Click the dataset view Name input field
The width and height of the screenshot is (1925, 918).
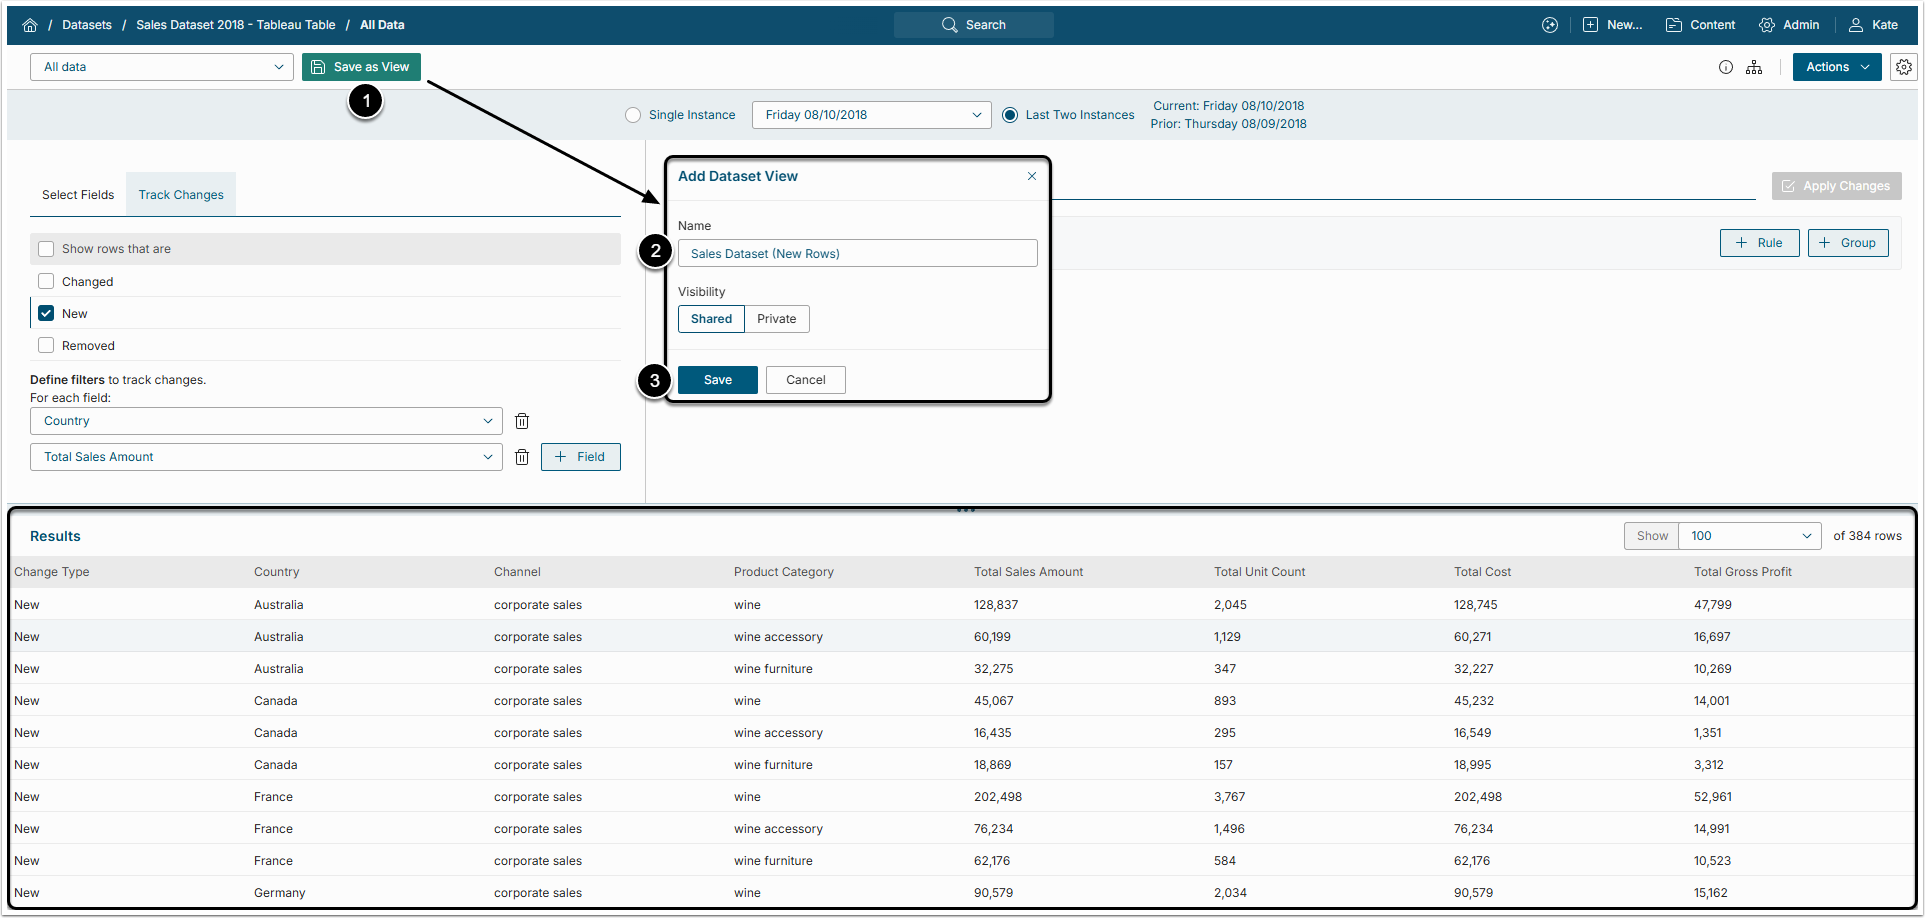tap(857, 254)
